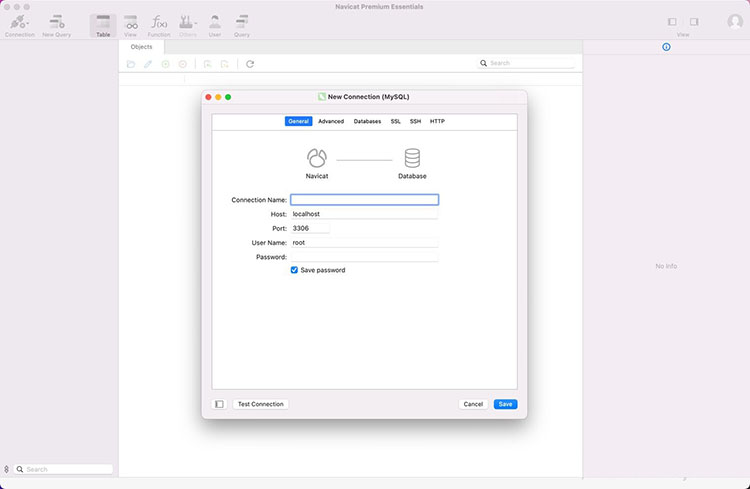This screenshot has height=489, width=750.
Task: Close the New Connection dialog red button
Action: click(209, 97)
